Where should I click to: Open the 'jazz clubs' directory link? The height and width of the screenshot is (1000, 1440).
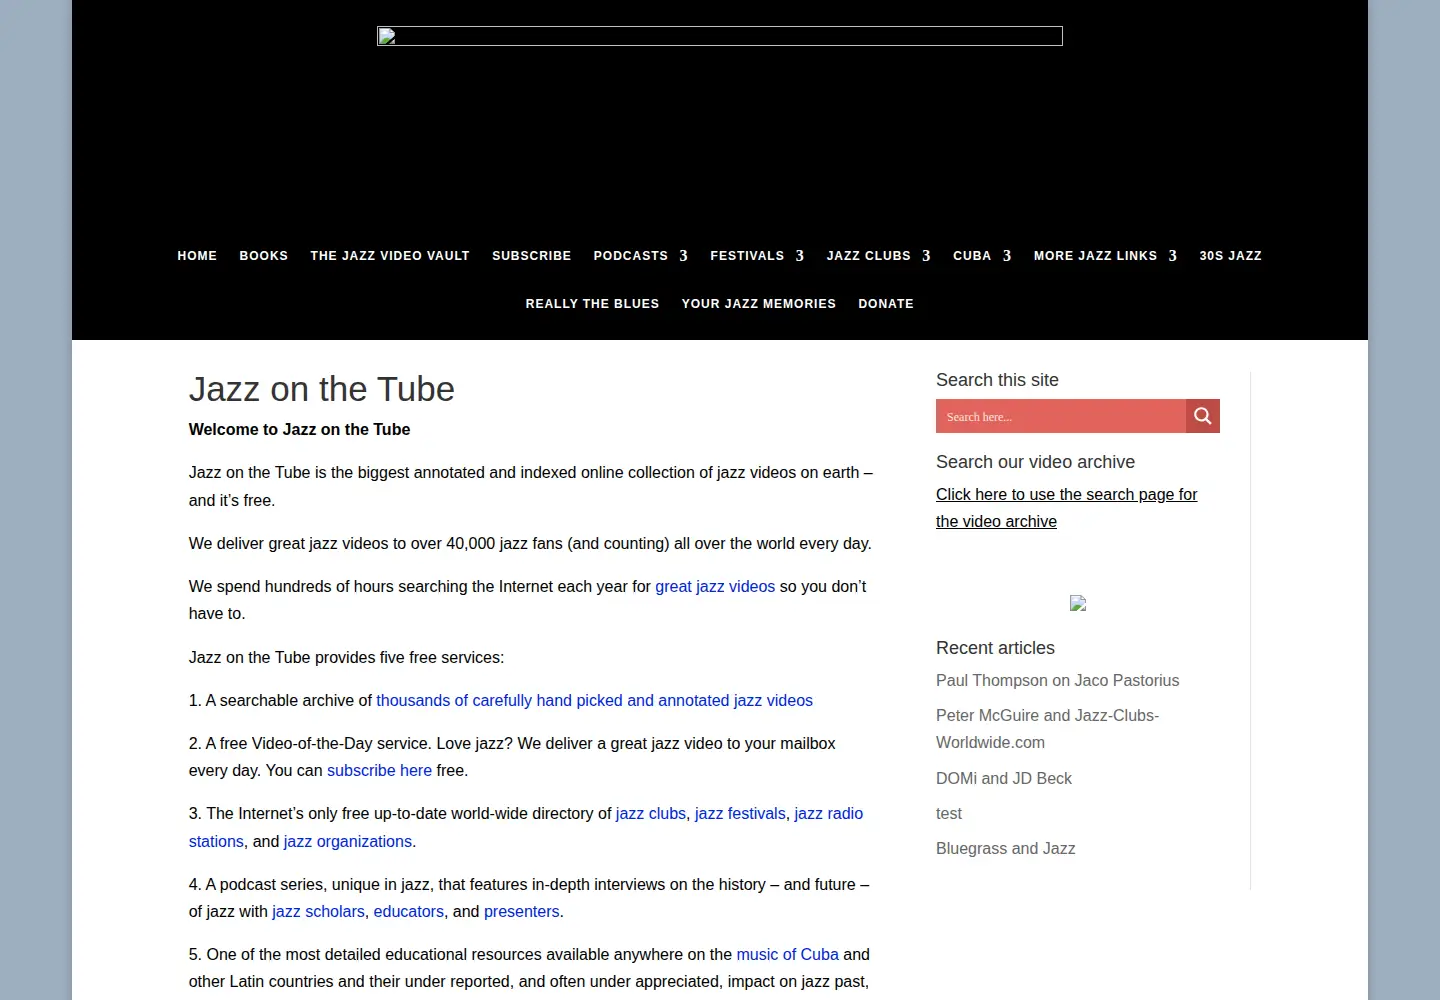point(651,813)
